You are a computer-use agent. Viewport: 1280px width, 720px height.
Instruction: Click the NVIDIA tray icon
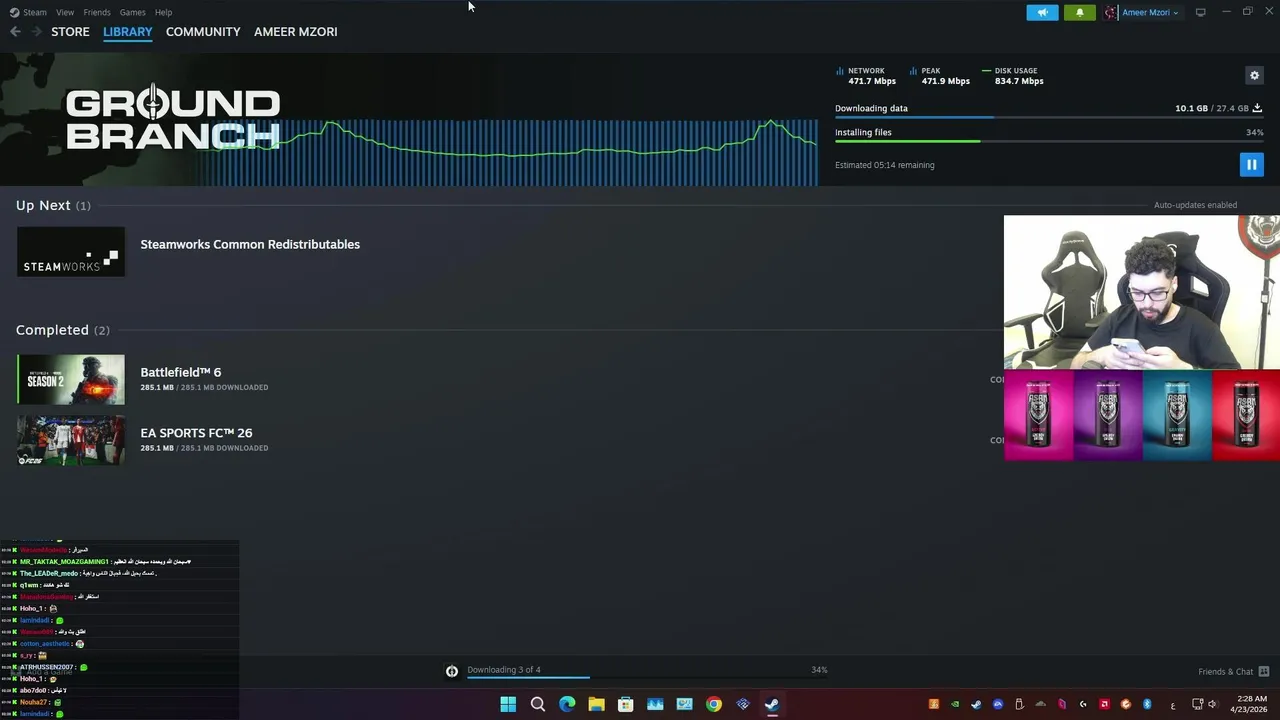click(955, 704)
